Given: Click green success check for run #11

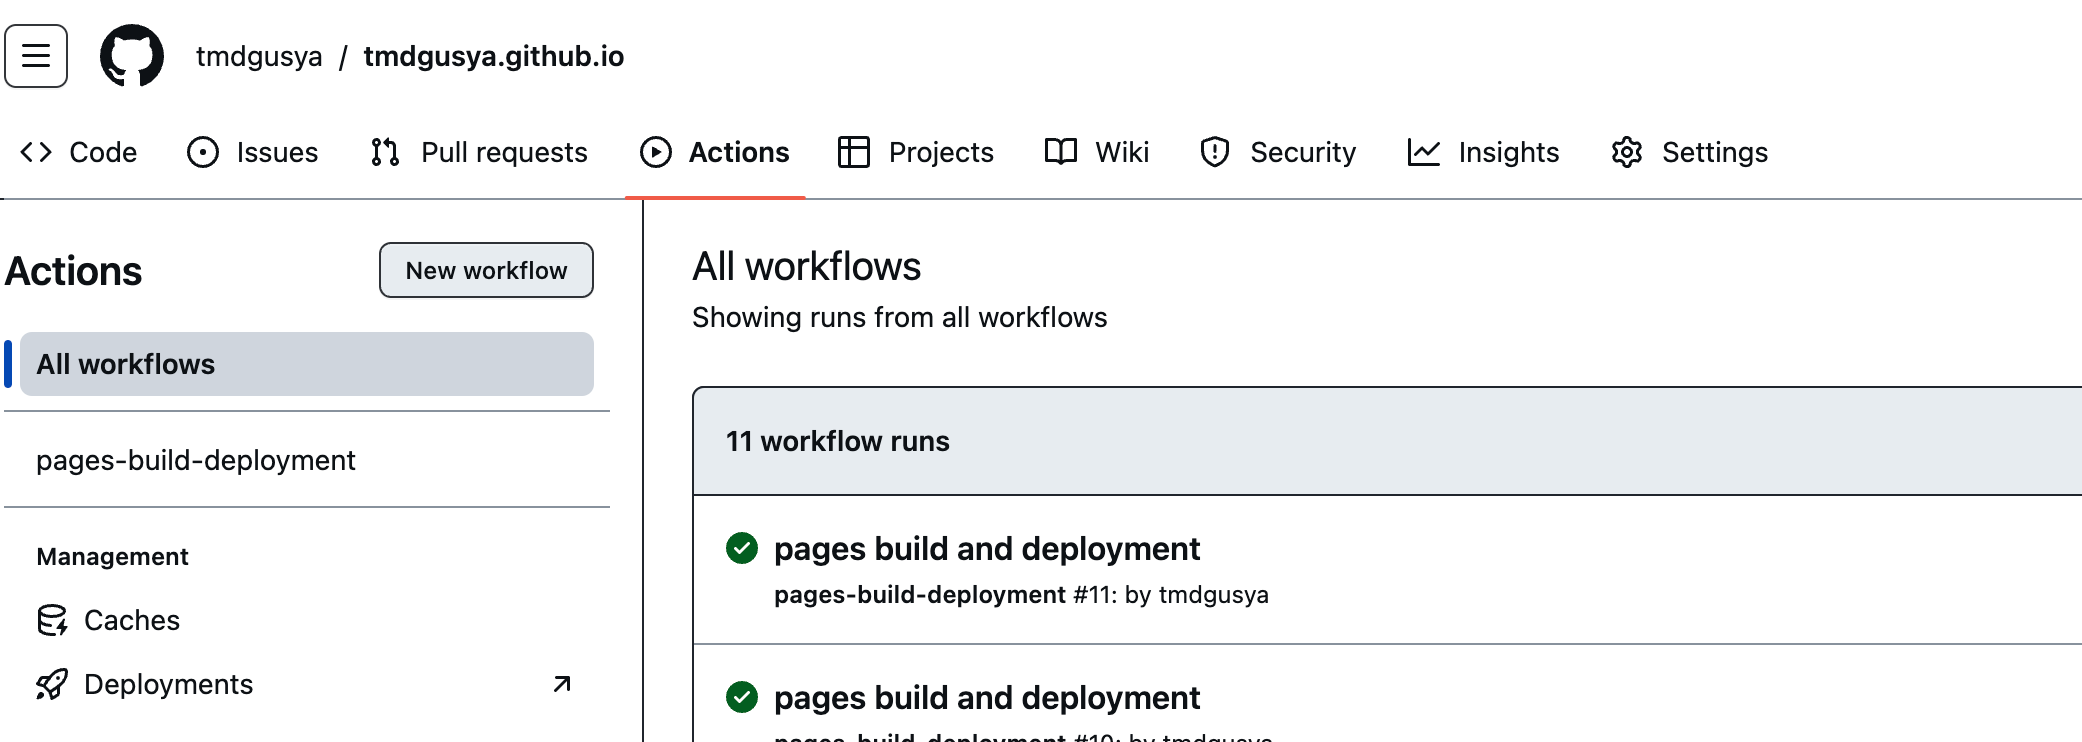Looking at the screenshot, I should tap(742, 548).
